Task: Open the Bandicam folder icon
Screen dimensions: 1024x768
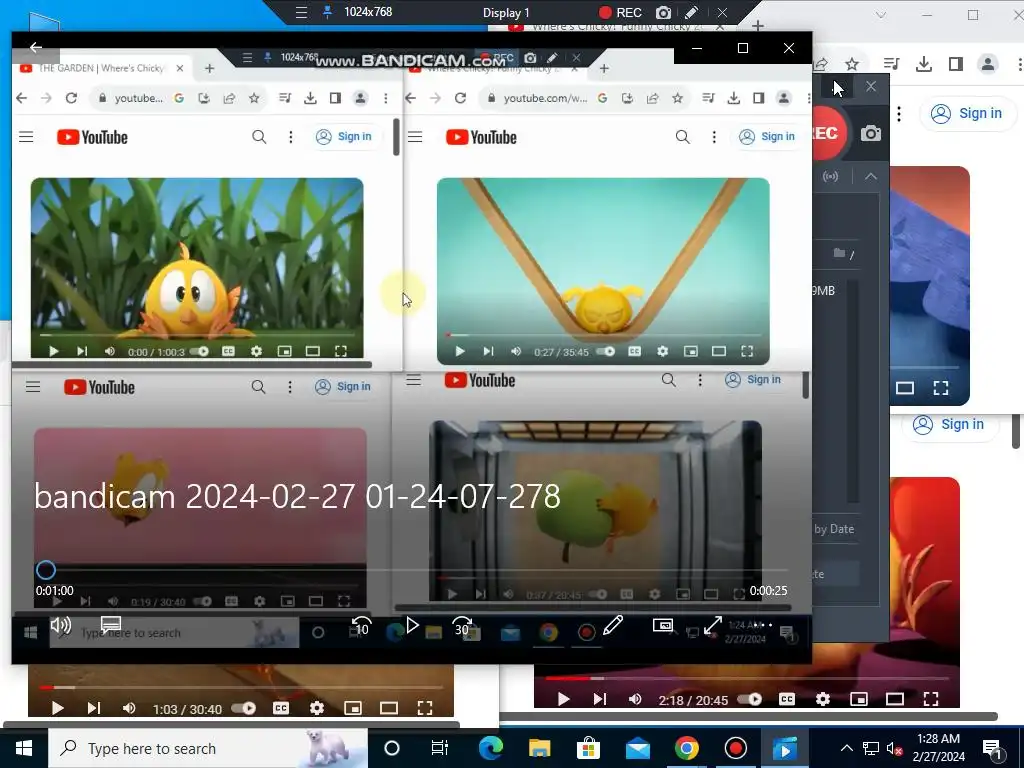Action: [839, 253]
